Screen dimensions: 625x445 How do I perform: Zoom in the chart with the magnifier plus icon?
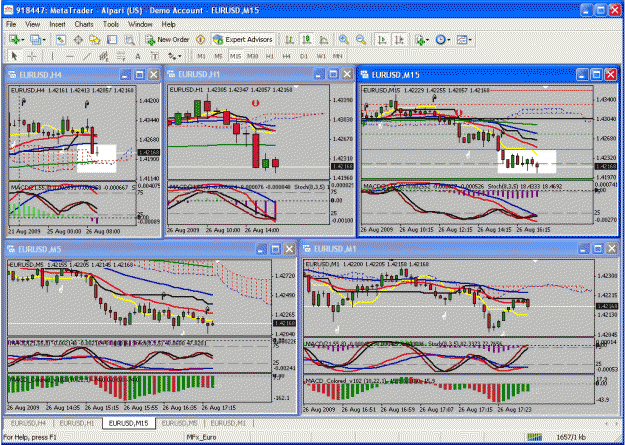(x=344, y=40)
